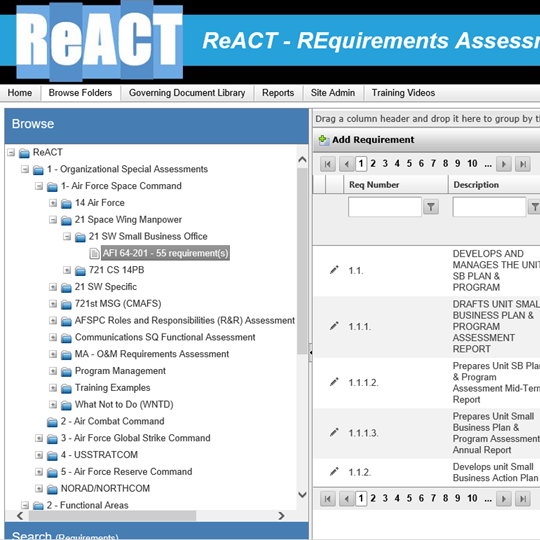540x540 pixels.
Task: Select What Not to Do (WNTD) folder
Action: 124,405
